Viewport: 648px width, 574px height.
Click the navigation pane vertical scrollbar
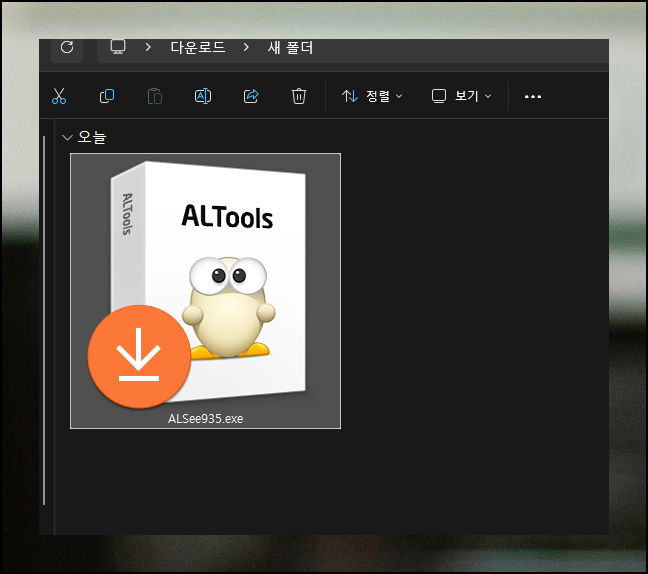[44, 320]
